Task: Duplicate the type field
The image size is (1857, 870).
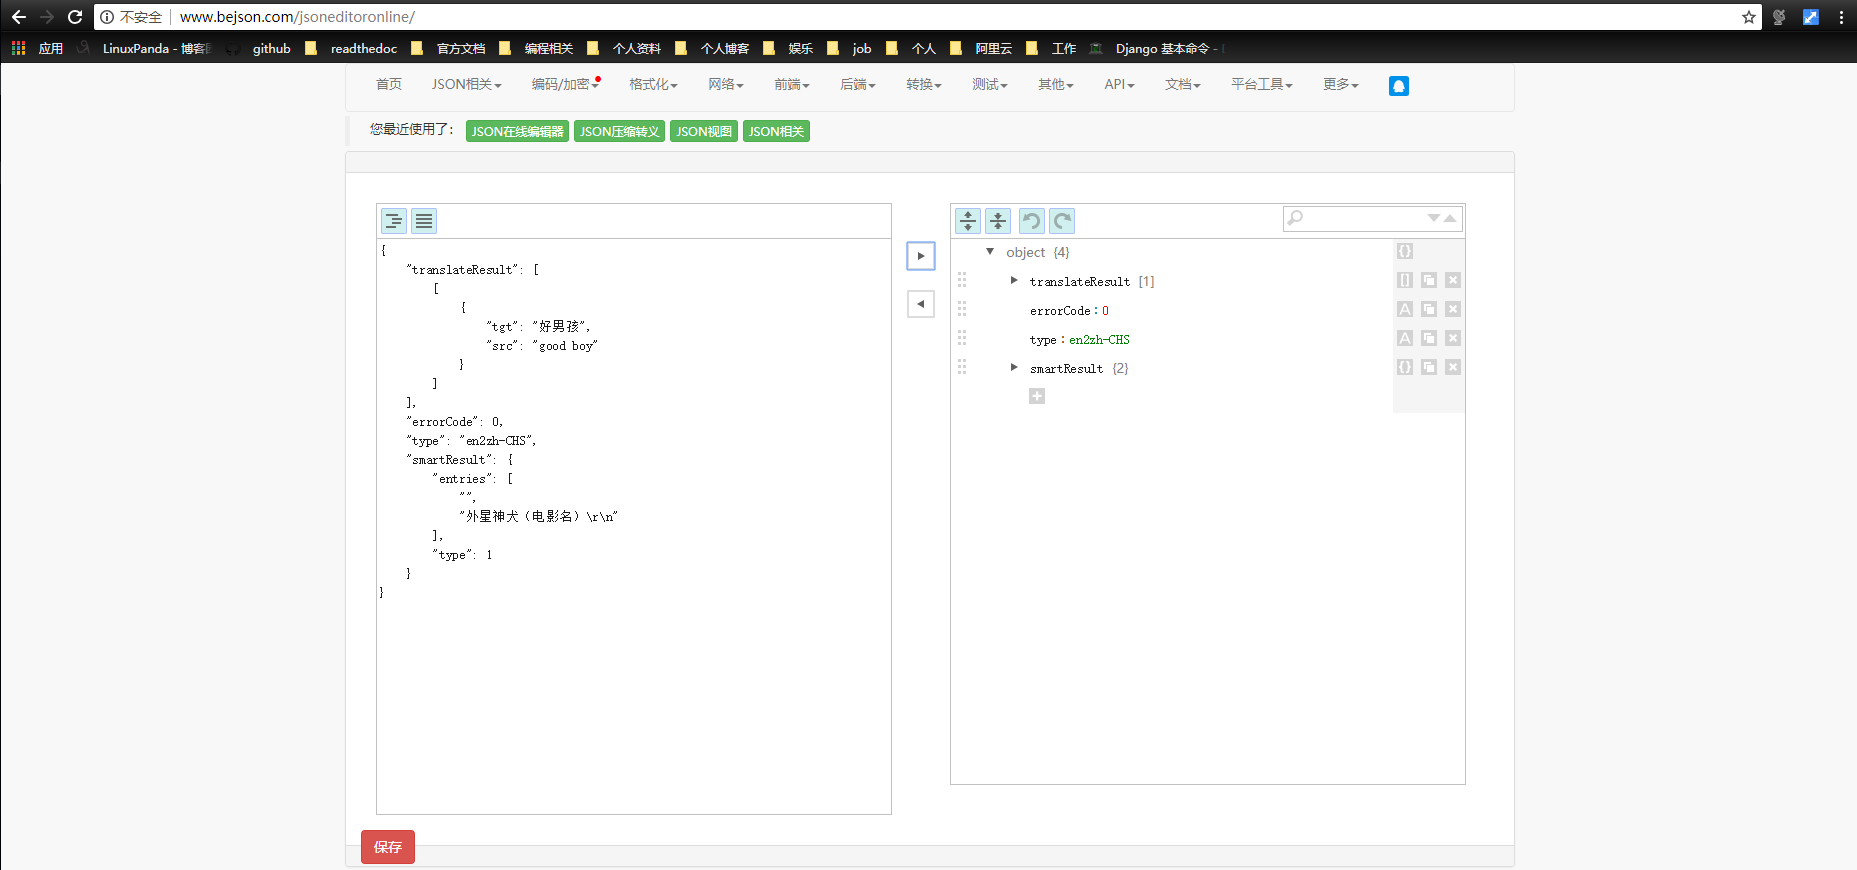Action: [1429, 338]
